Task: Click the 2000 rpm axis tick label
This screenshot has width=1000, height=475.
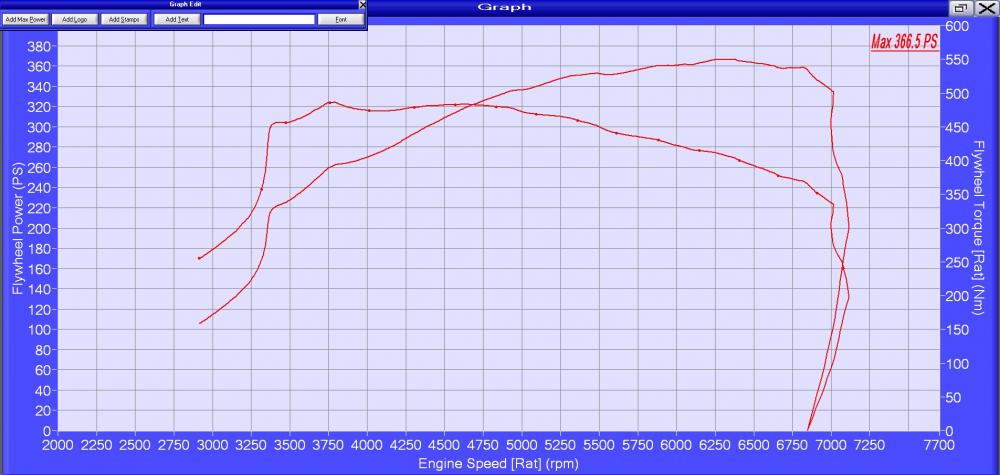Action: 58,444
